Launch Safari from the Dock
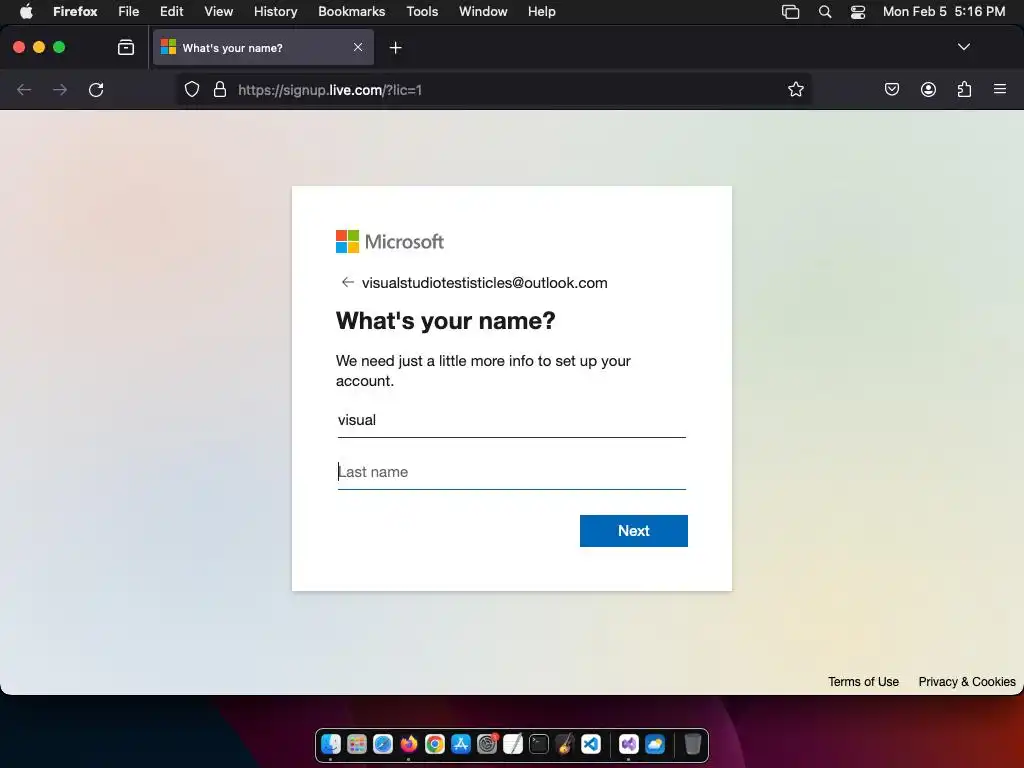This screenshot has width=1024, height=768. [x=383, y=744]
